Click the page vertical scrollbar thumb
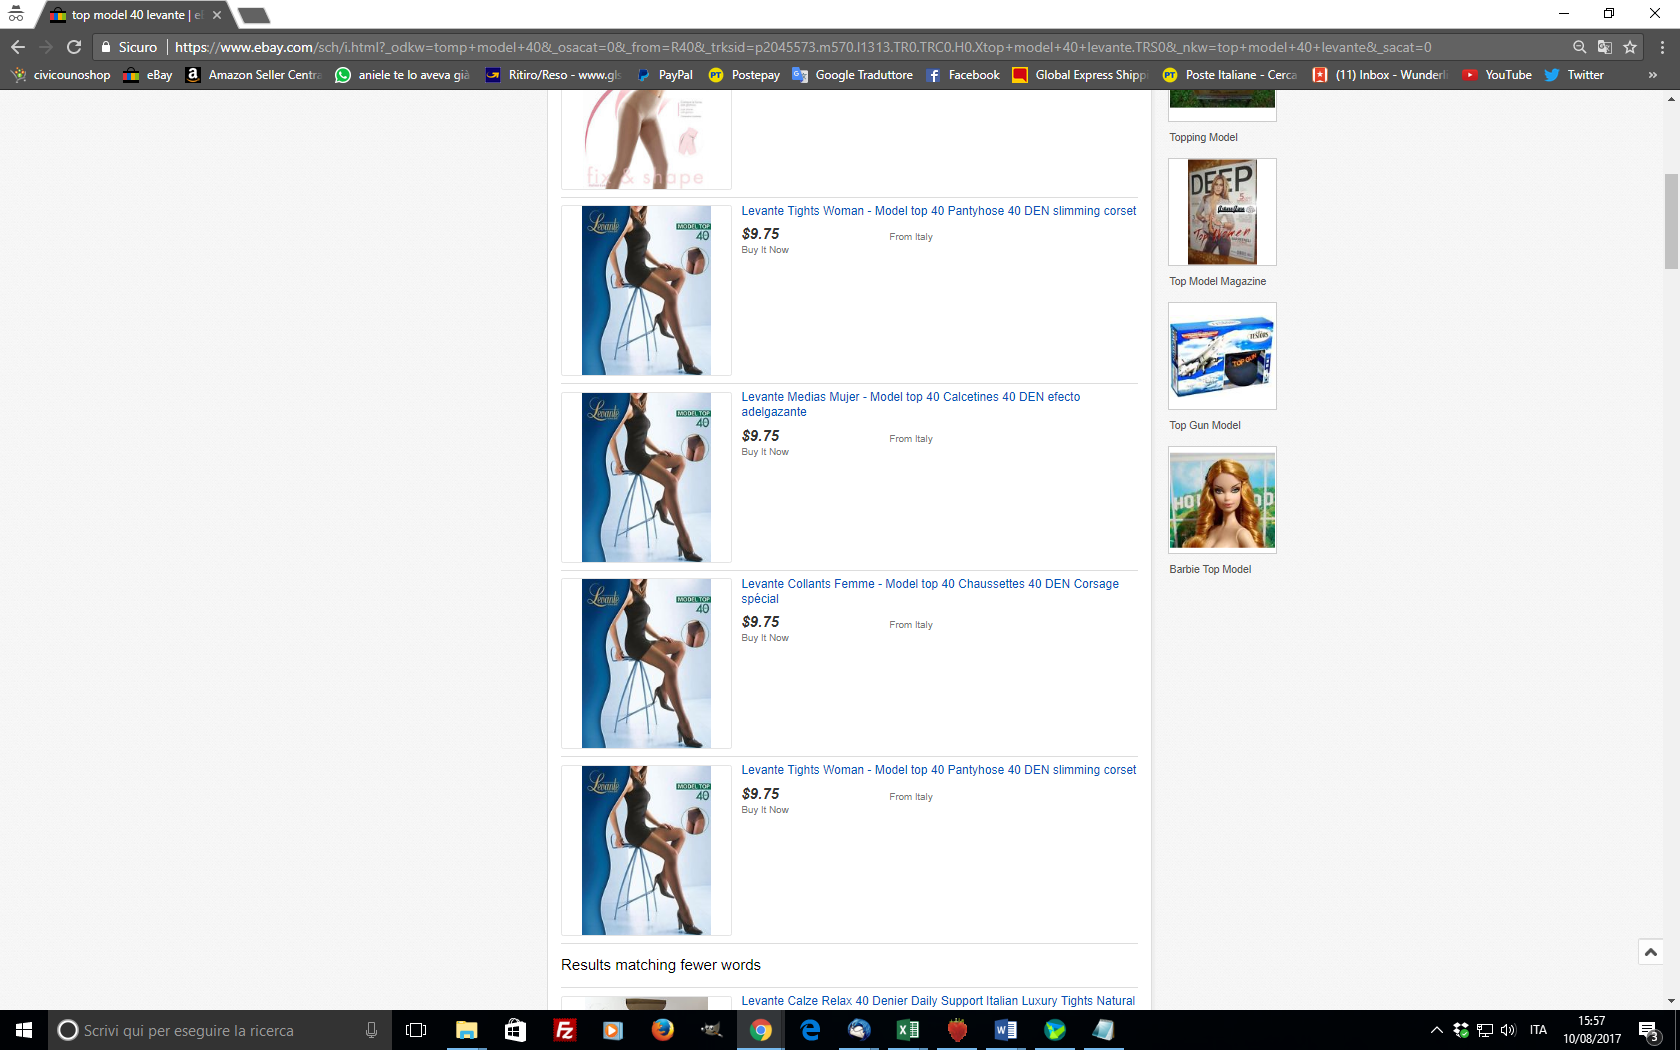Screen dimensions: 1680x1050 (1671, 221)
